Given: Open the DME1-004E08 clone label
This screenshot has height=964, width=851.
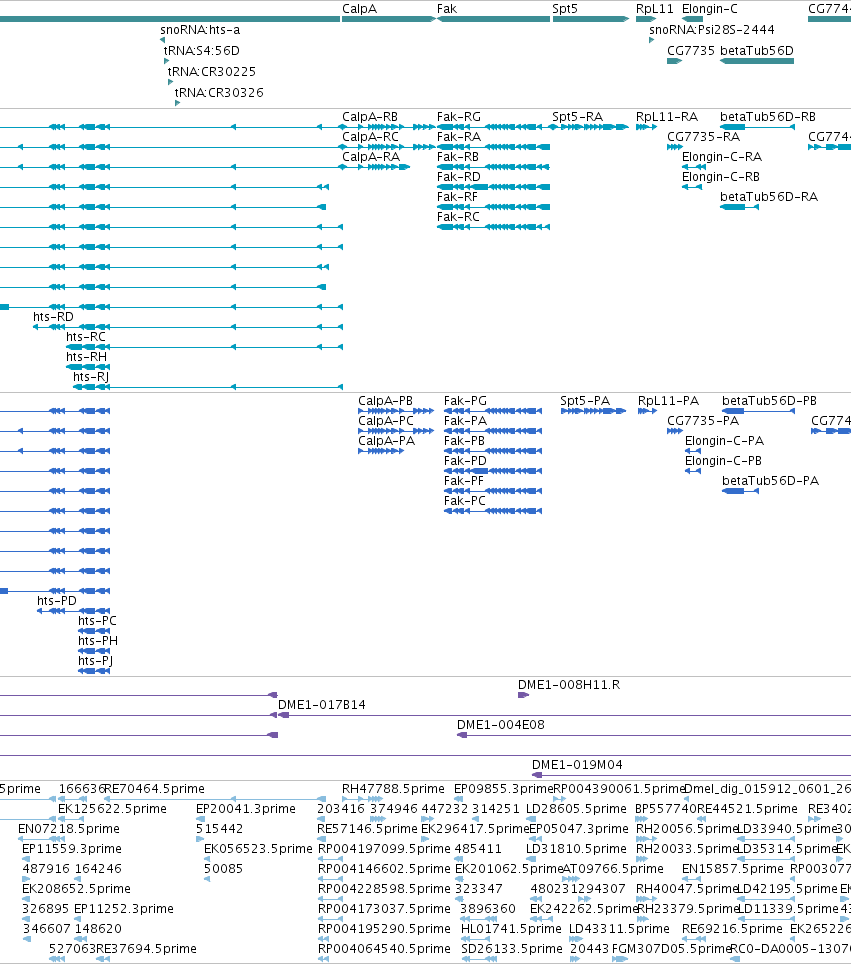Looking at the screenshot, I should pos(501,725).
